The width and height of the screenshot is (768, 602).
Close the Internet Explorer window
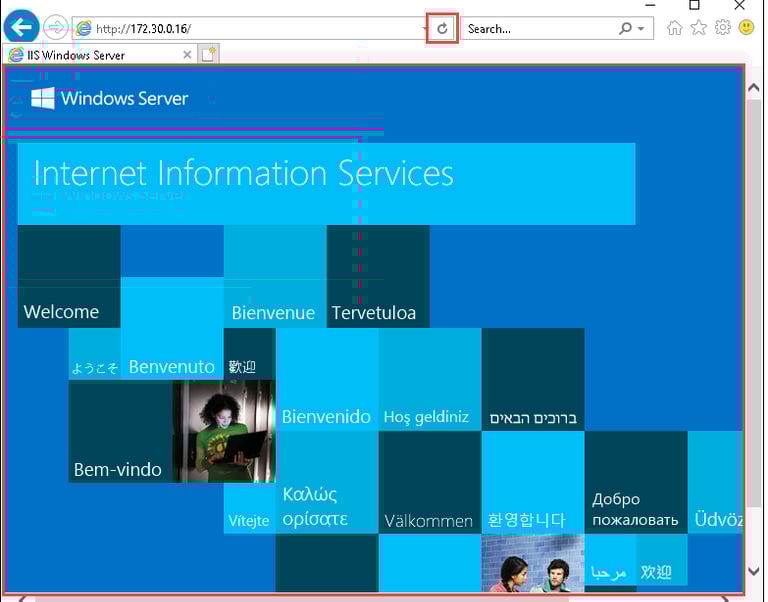coord(740,5)
